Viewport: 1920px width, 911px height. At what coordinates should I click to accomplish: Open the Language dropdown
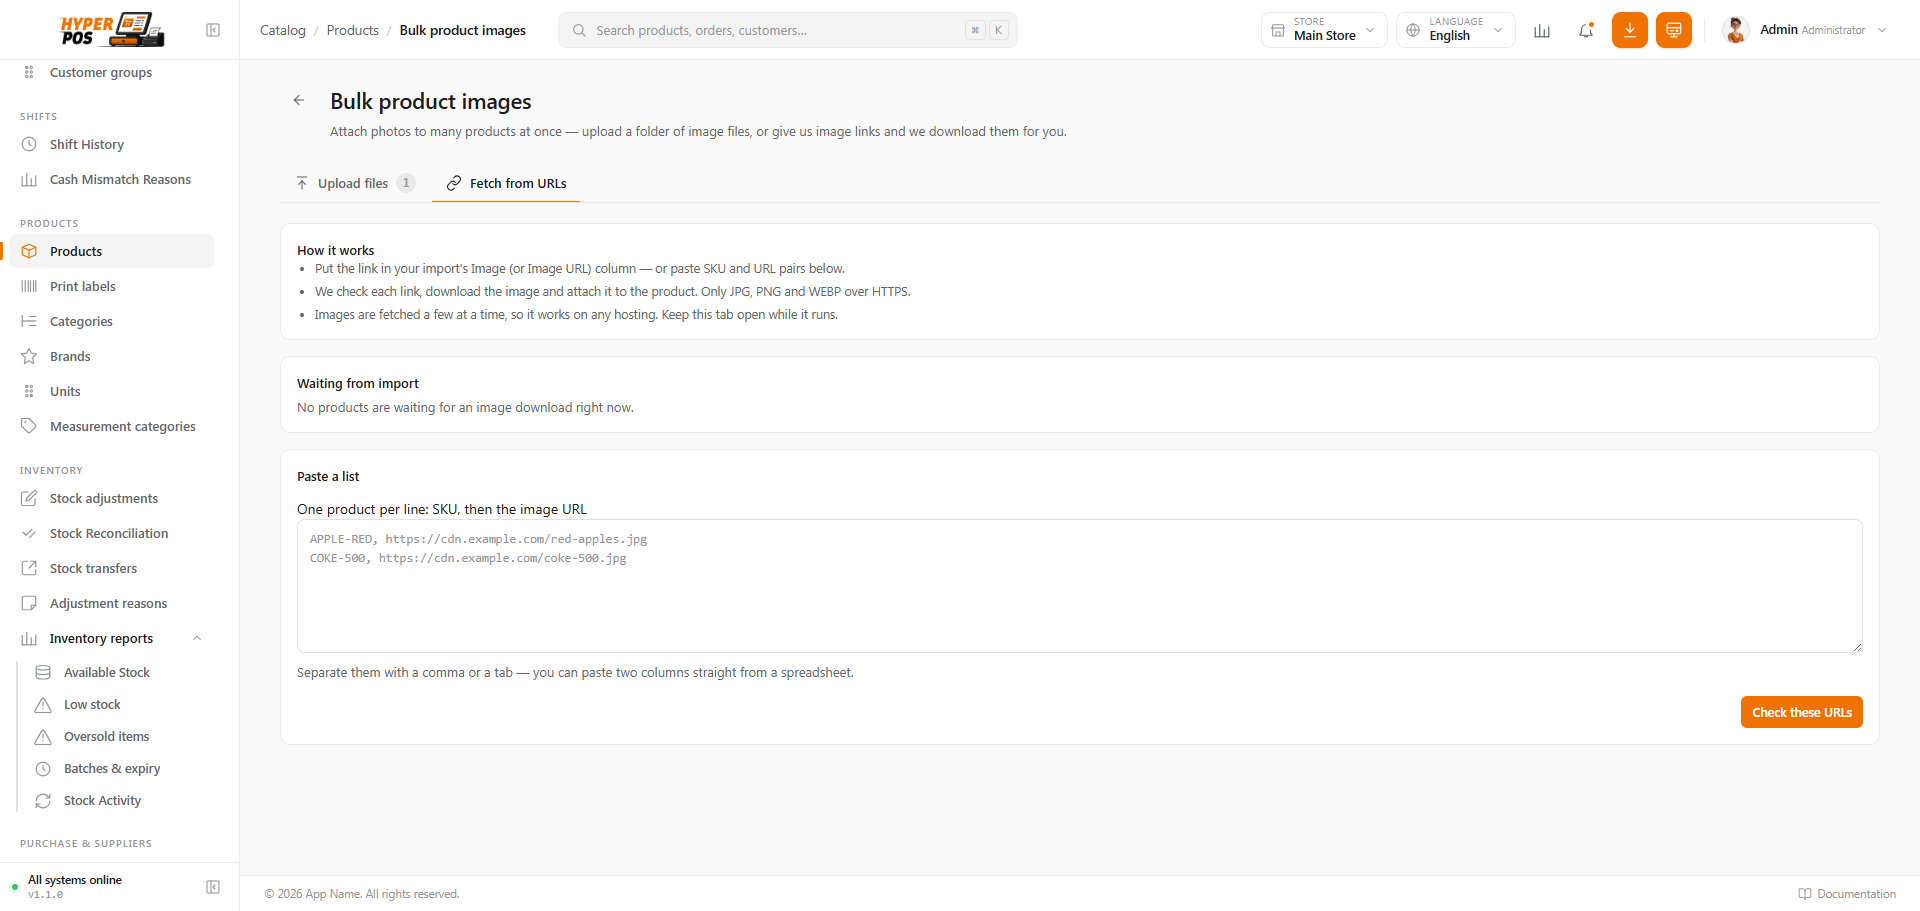[1456, 30]
